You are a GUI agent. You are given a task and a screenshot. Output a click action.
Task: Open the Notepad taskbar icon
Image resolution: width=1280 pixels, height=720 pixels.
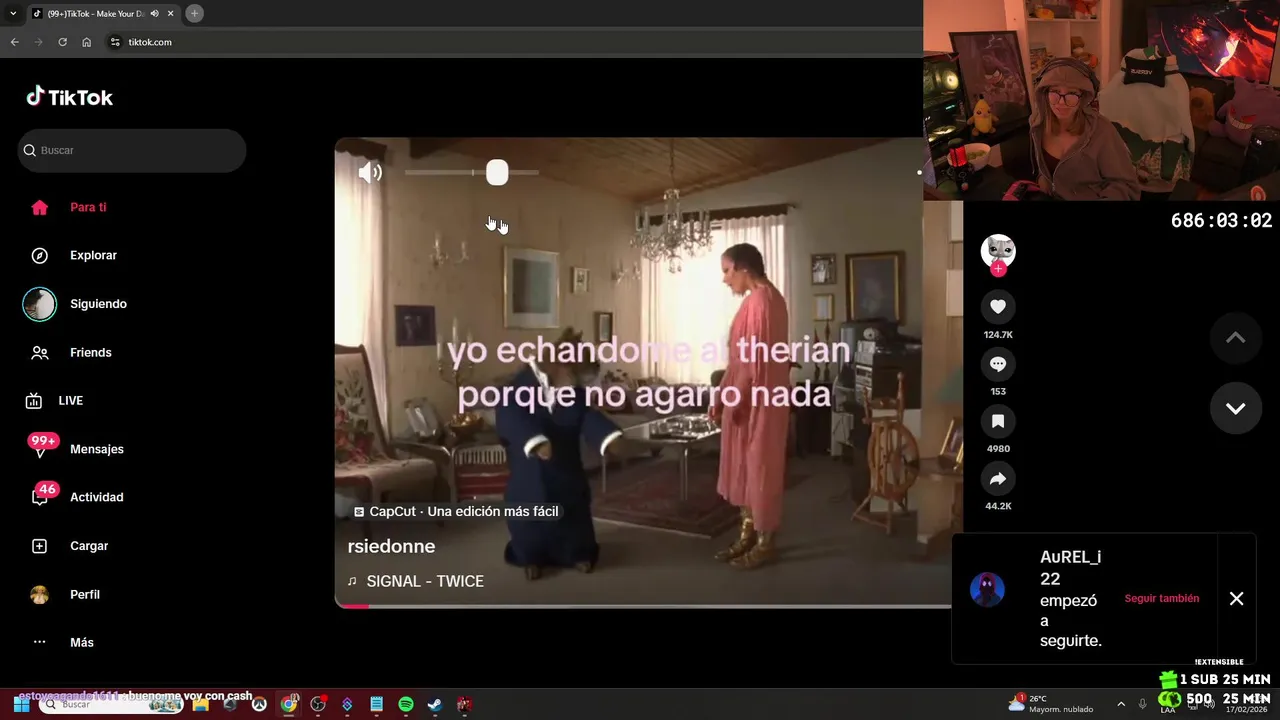(x=376, y=704)
